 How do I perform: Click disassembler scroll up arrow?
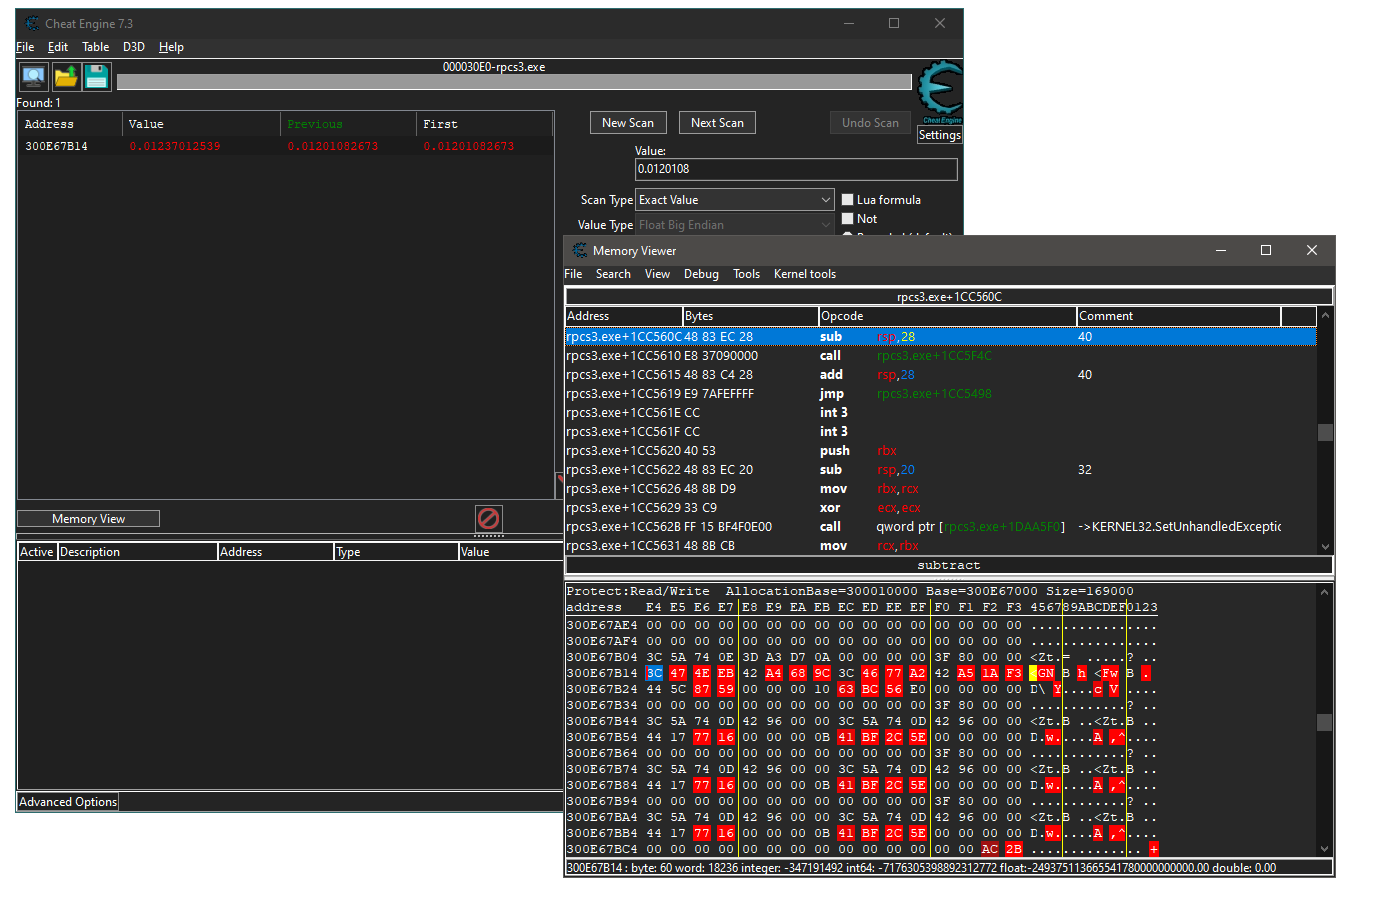pyautogui.click(x=1325, y=315)
